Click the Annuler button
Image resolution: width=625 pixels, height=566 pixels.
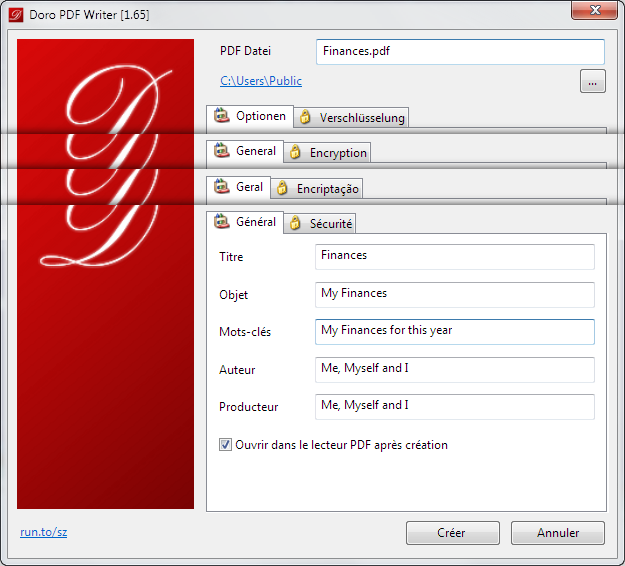pyautogui.click(x=558, y=533)
